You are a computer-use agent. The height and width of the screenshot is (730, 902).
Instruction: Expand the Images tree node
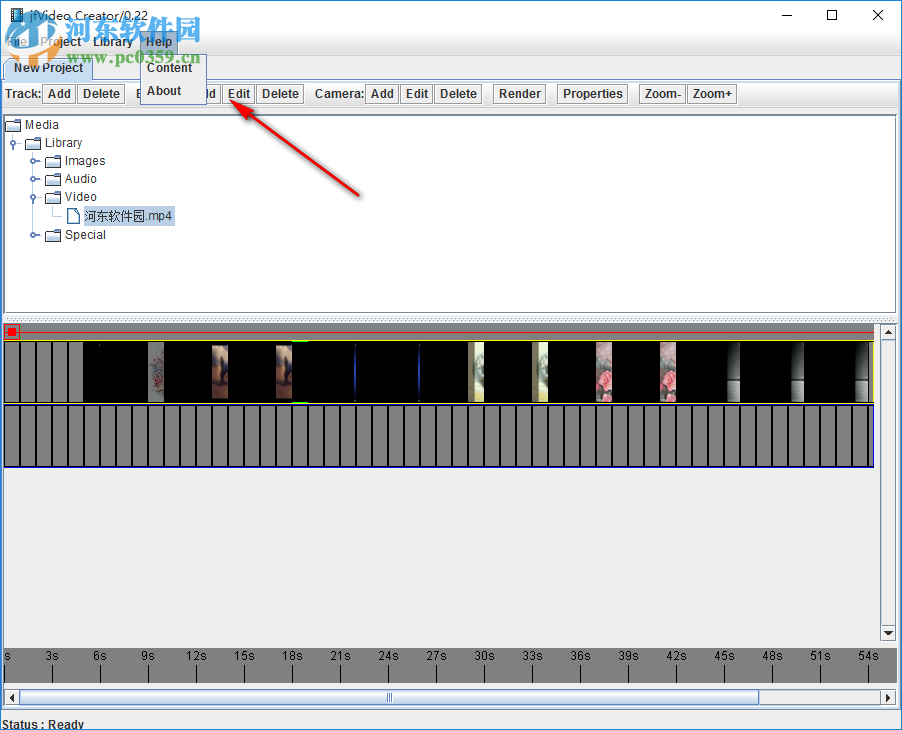point(33,161)
